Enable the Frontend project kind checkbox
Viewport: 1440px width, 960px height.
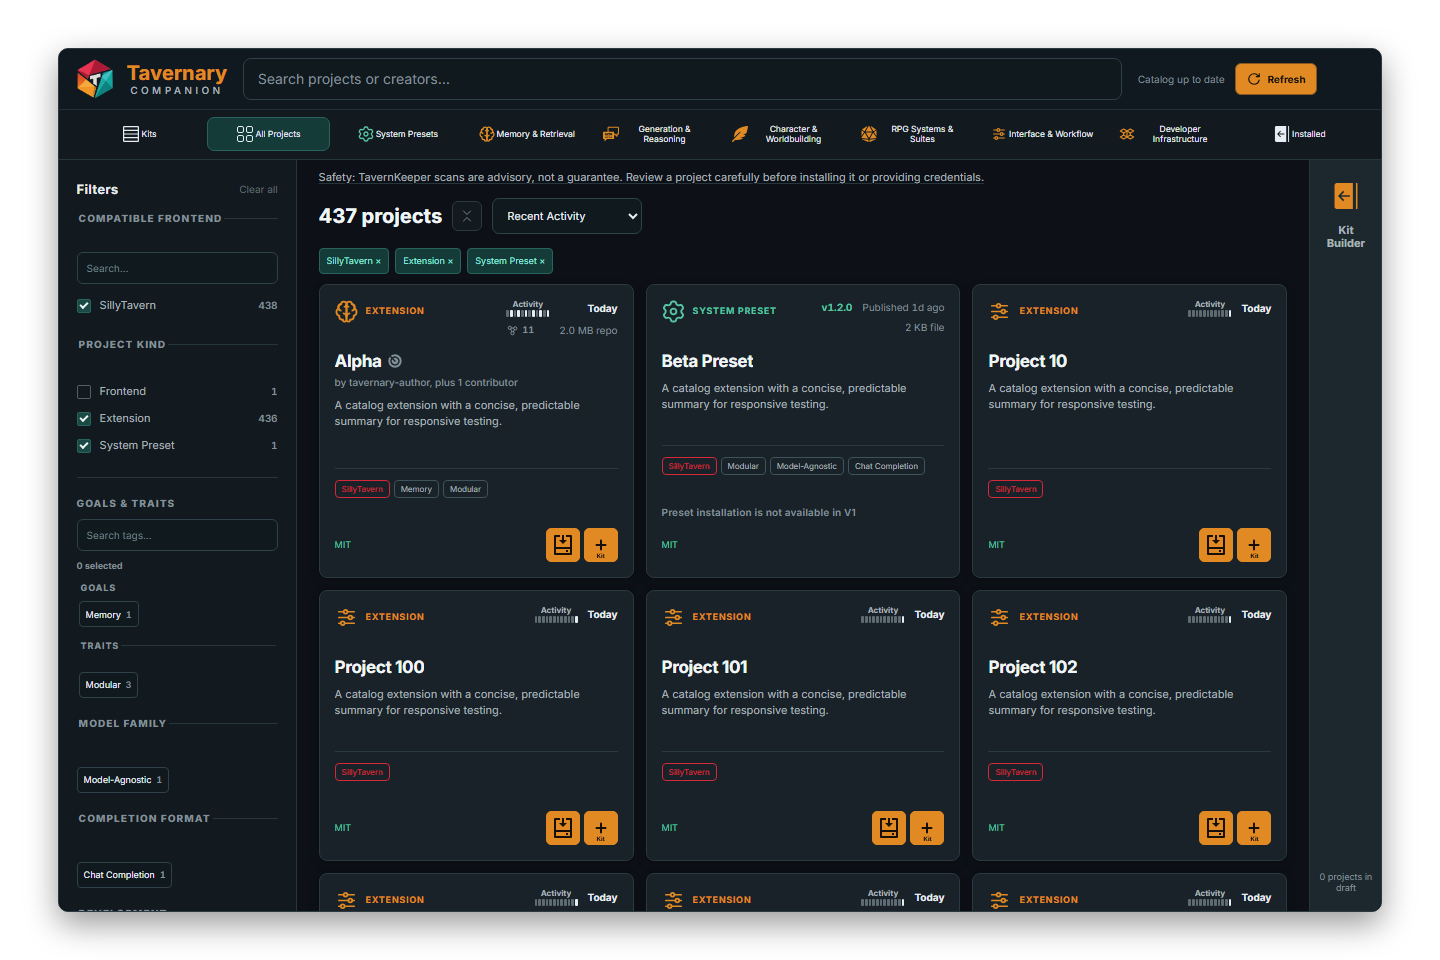click(84, 392)
